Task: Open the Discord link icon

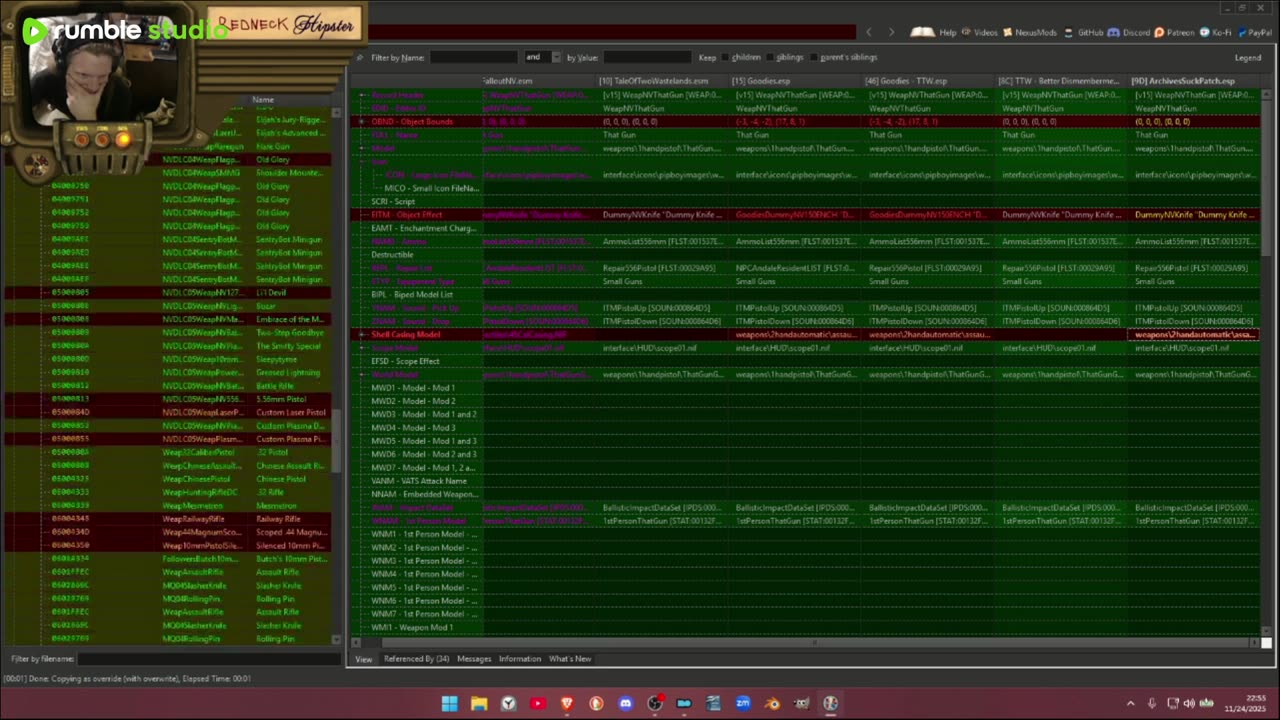Action: click(1113, 32)
